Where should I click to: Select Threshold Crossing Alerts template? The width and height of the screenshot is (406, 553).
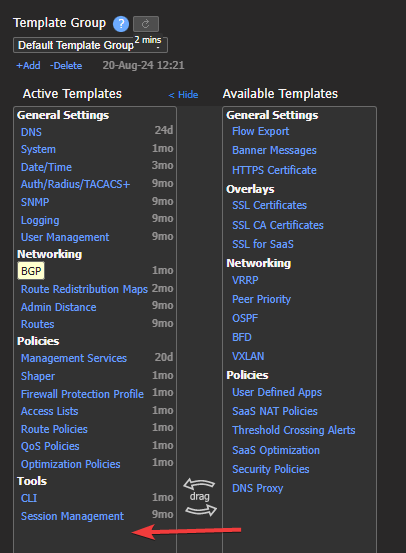point(293,430)
